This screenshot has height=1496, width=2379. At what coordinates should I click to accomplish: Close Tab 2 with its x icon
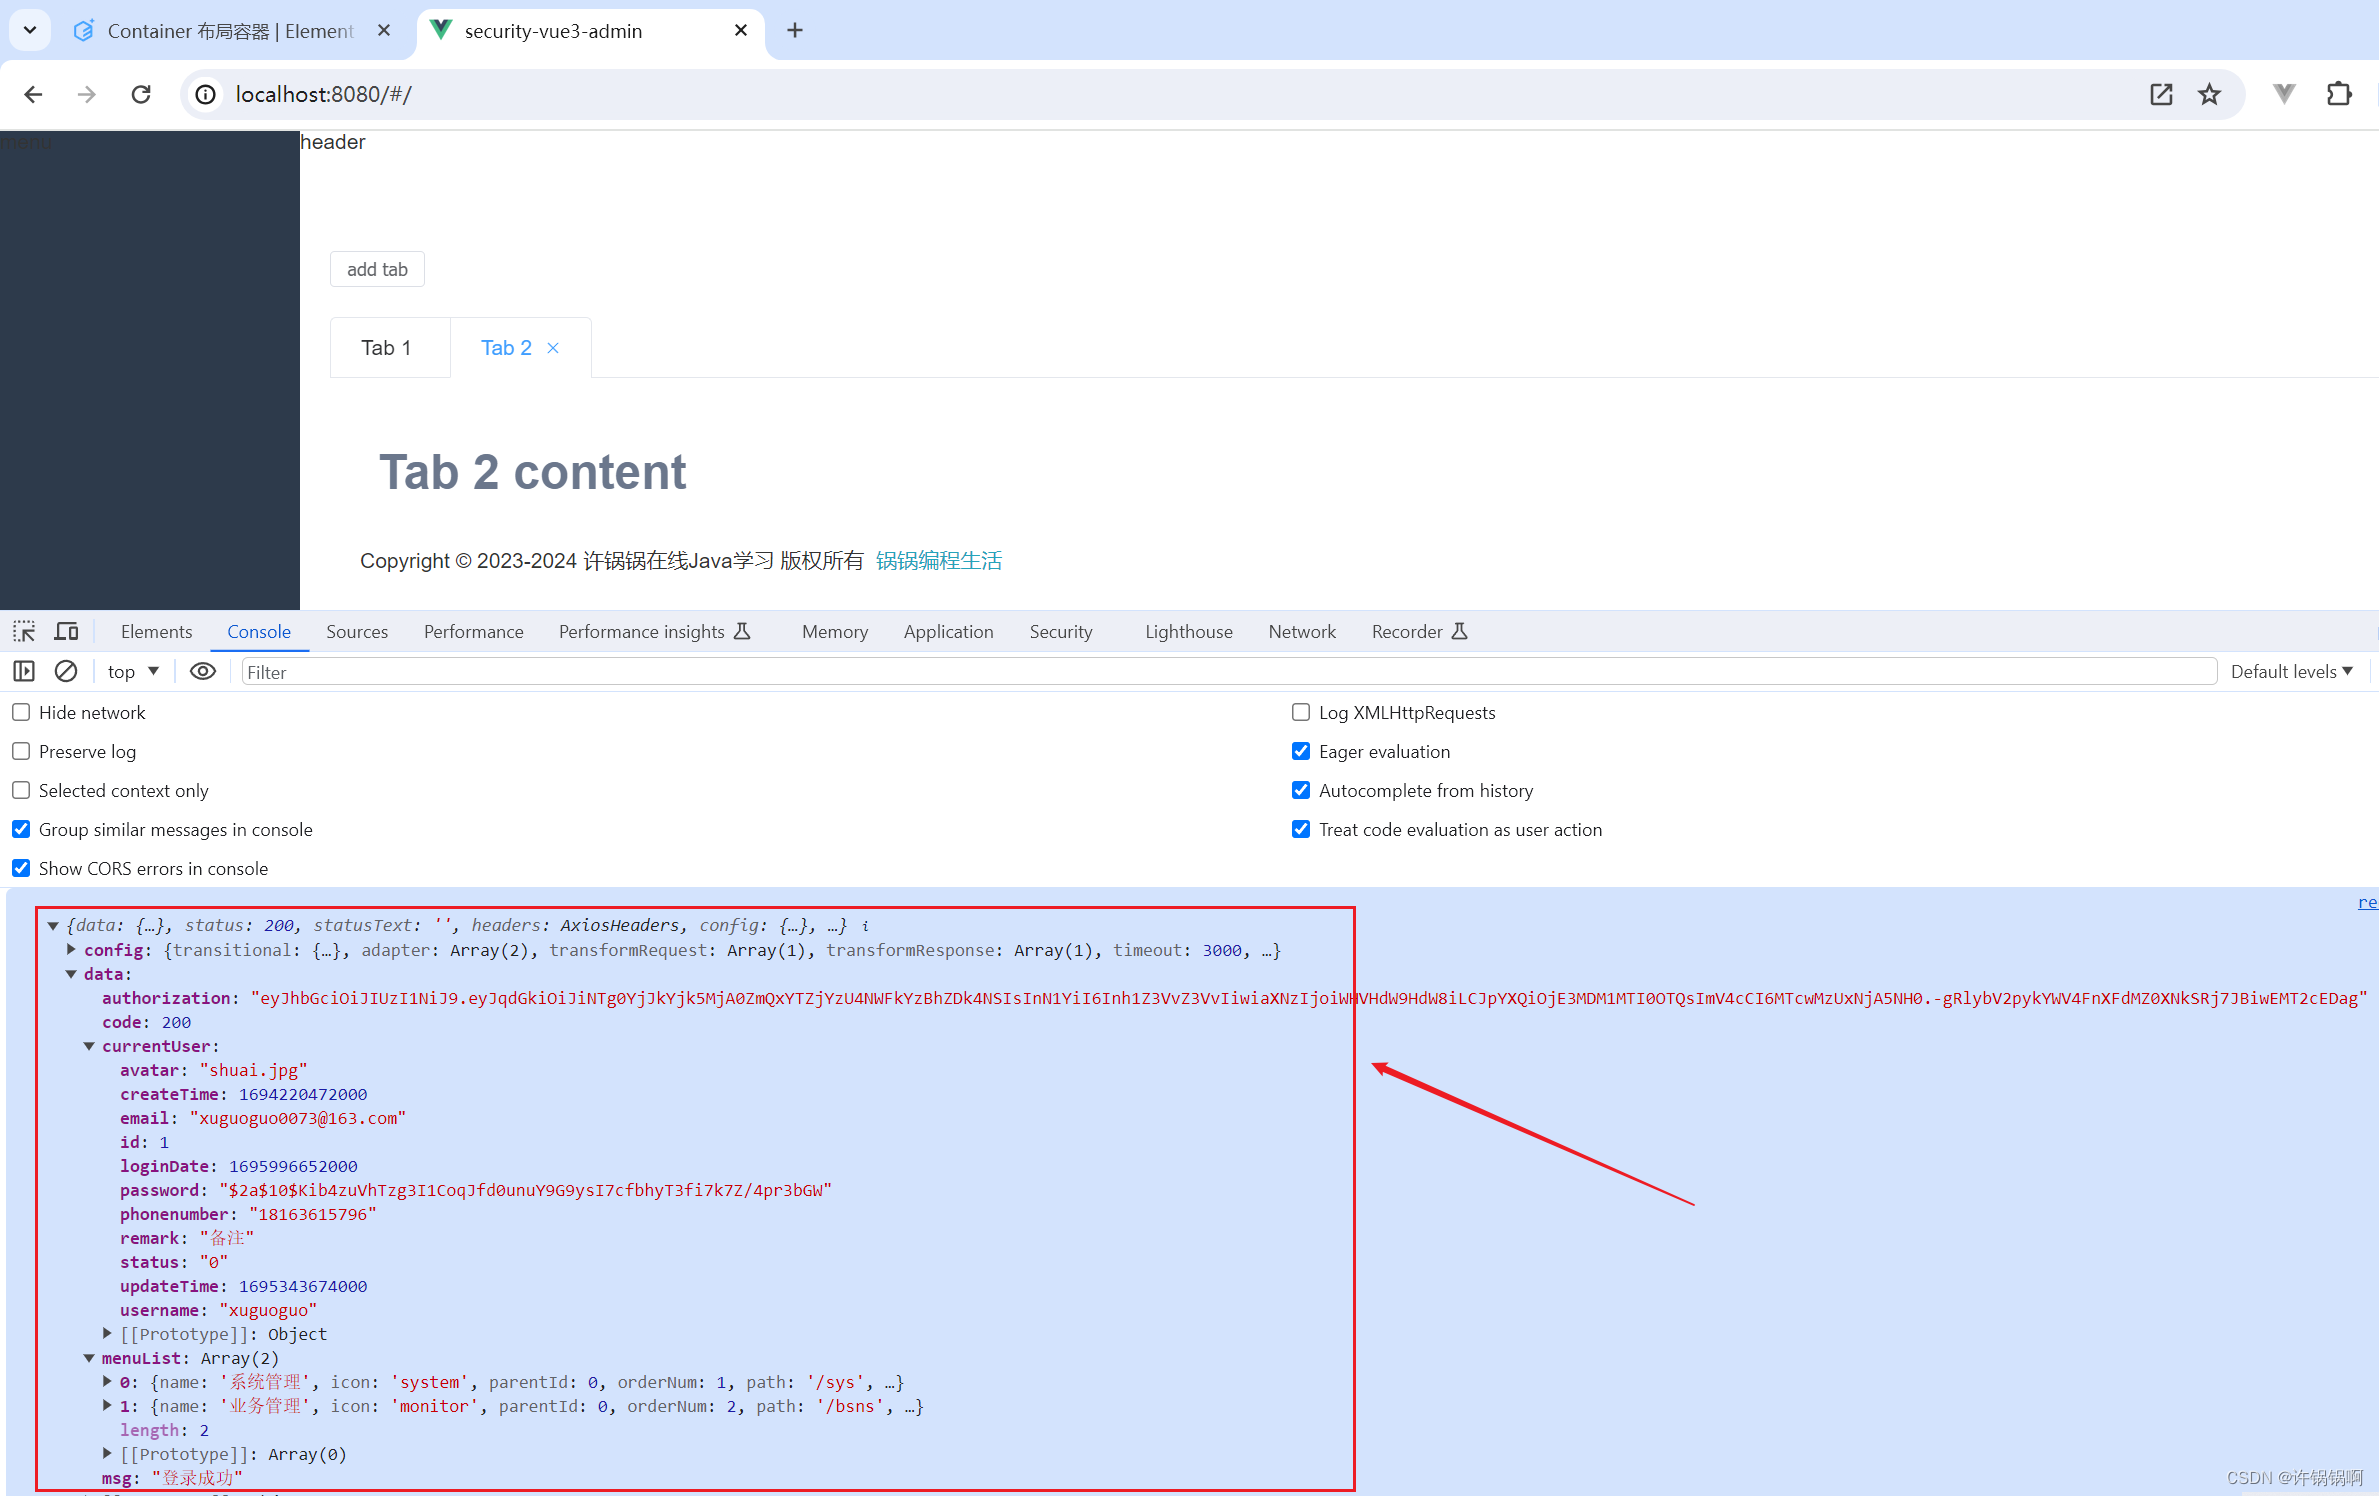[x=553, y=348]
